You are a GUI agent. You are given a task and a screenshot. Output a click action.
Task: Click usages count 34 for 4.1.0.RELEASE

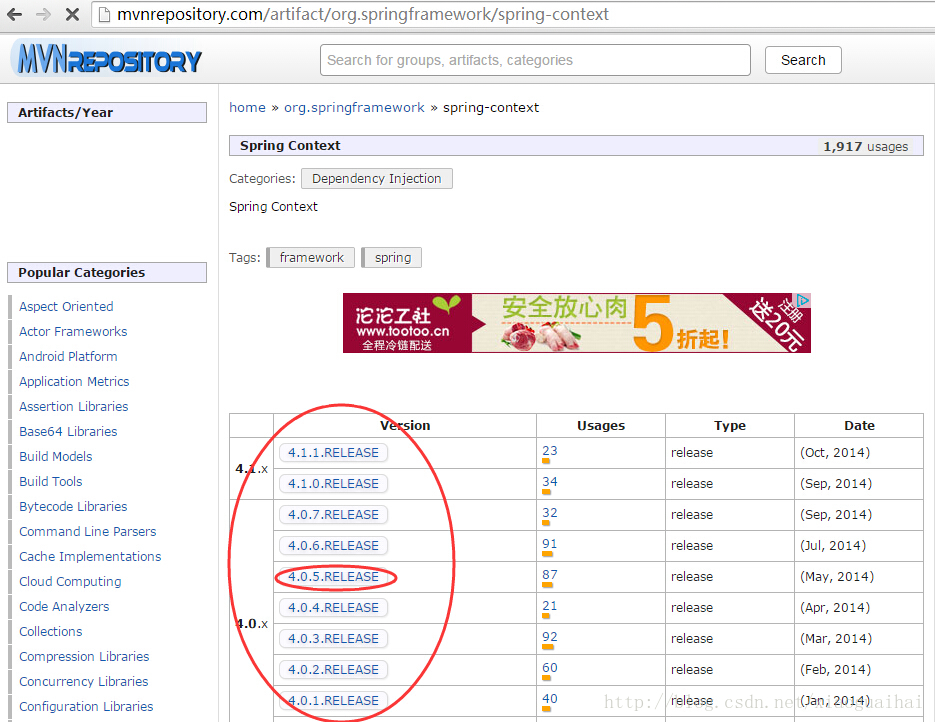tap(550, 482)
